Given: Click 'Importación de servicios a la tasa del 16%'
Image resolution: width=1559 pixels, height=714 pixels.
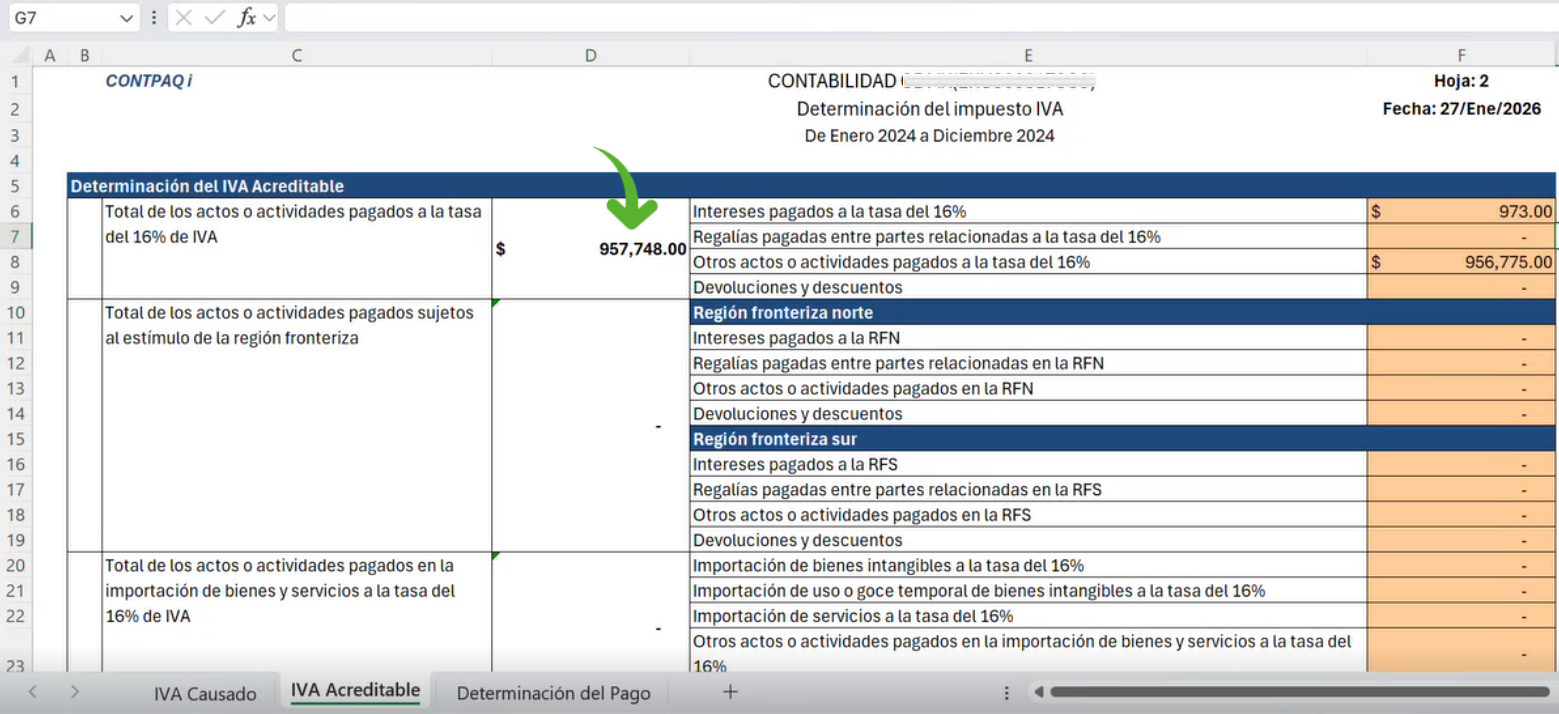Looking at the screenshot, I should (x=853, y=616).
